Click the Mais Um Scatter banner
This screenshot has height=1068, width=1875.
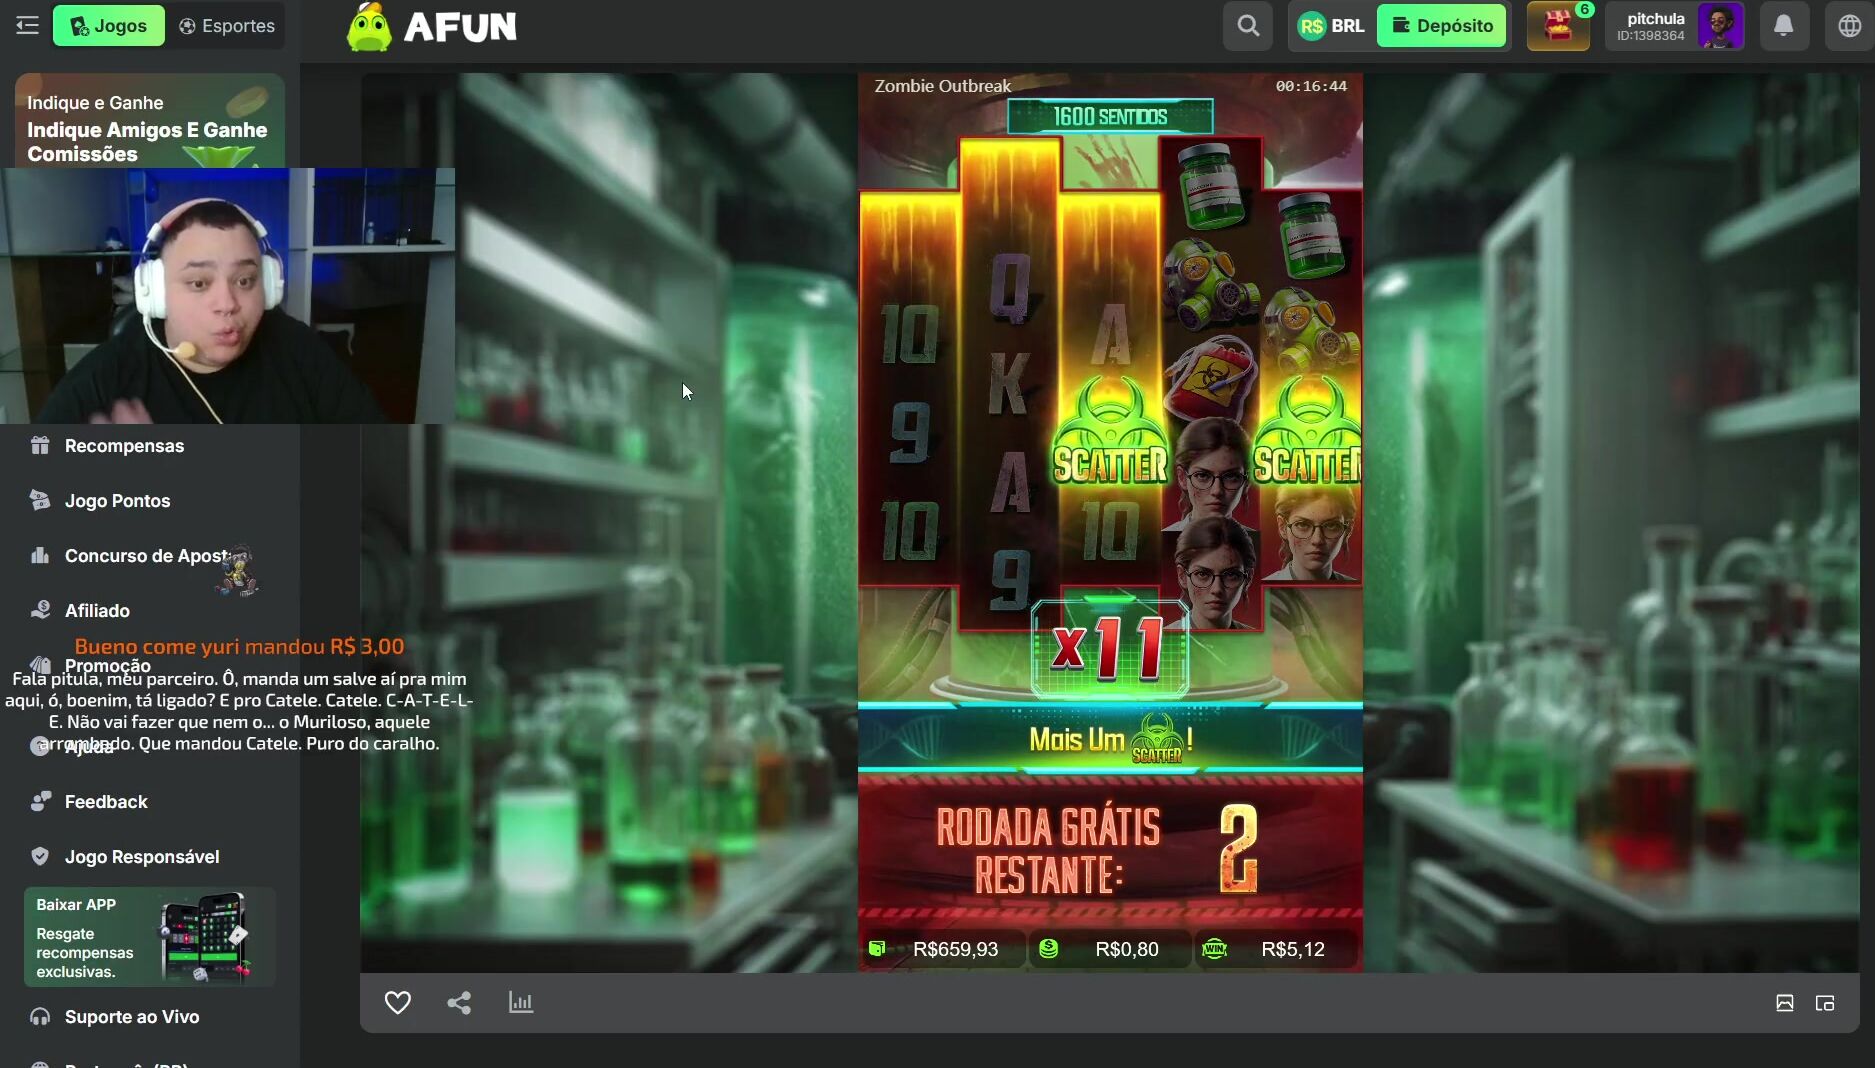tap(1110, 740)
